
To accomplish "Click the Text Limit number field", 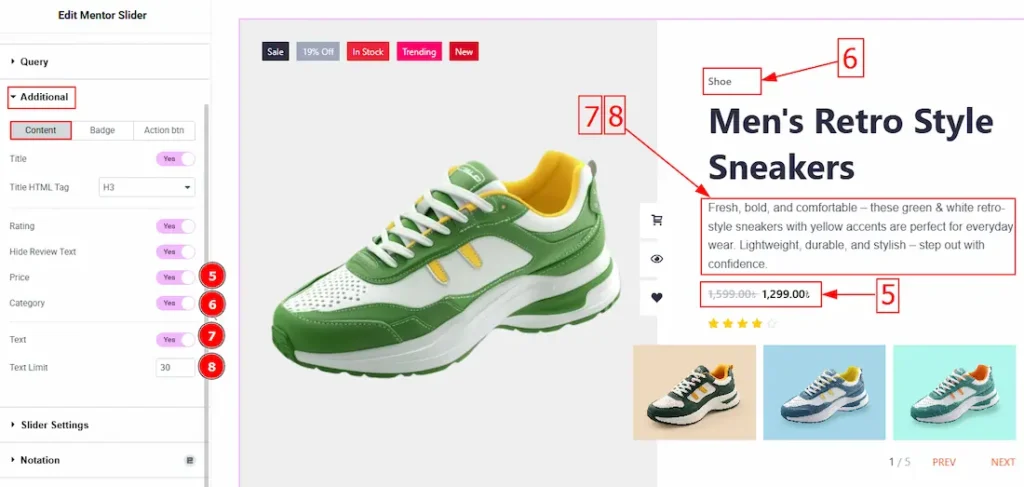I will pyautogui.click(x=175, y=368).
